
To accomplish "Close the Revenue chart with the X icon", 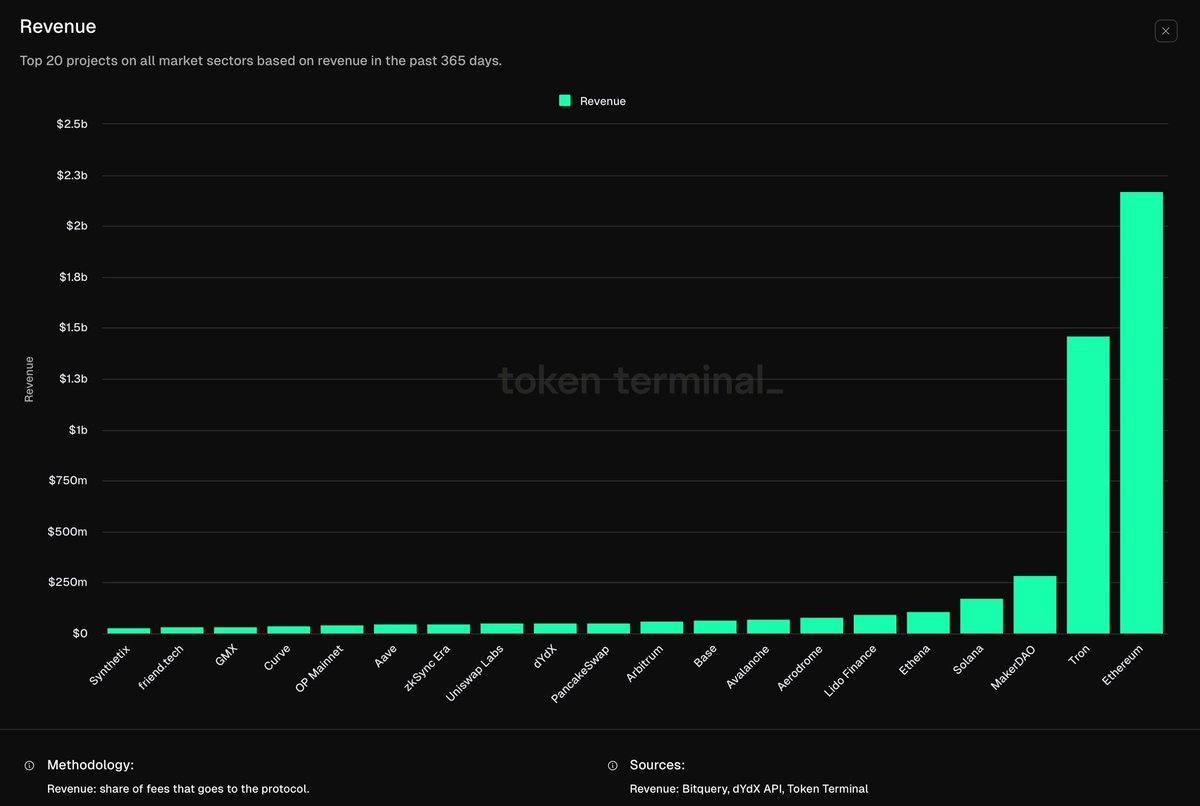I will pos(1166,31).
